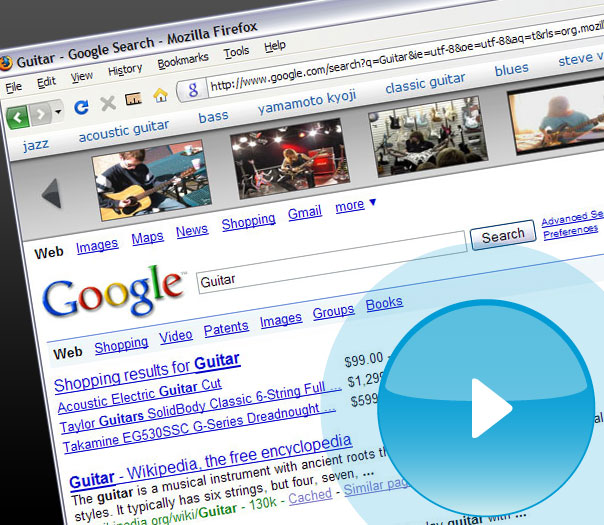The width and height of the screenshot is (604, 525).
Task: Open Guitar - Wikipedia result link
Action: click(x=211, y=461)
